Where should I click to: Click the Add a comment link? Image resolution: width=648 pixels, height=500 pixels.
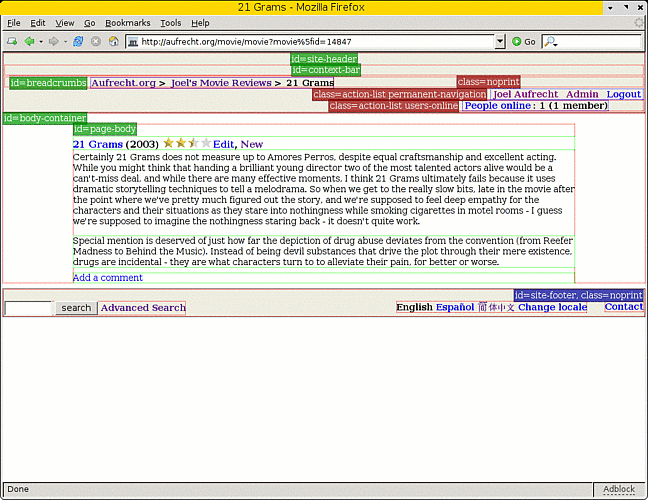(107, 277)
